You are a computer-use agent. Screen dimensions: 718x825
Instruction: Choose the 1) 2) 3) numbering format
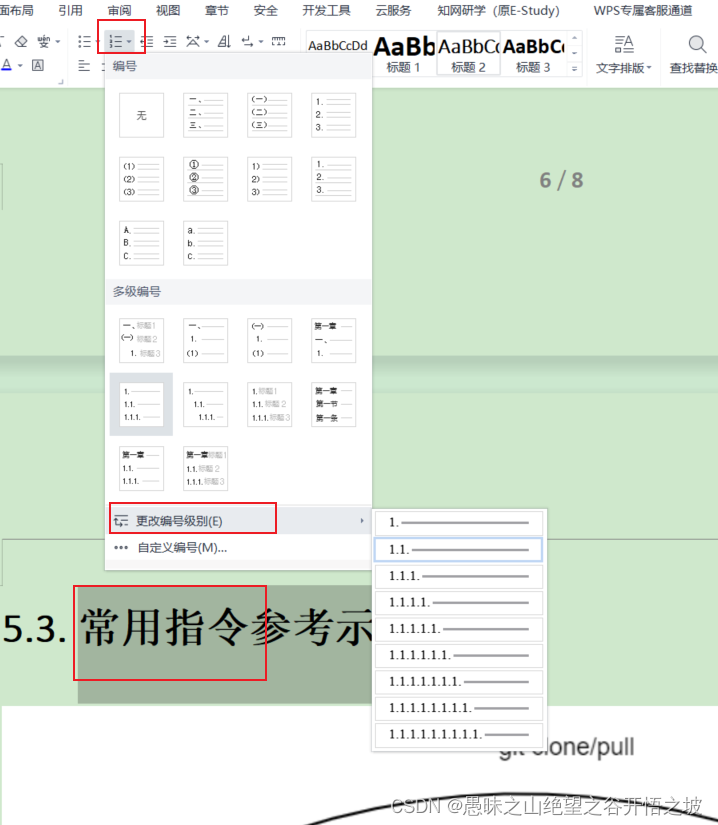[269, 179]
